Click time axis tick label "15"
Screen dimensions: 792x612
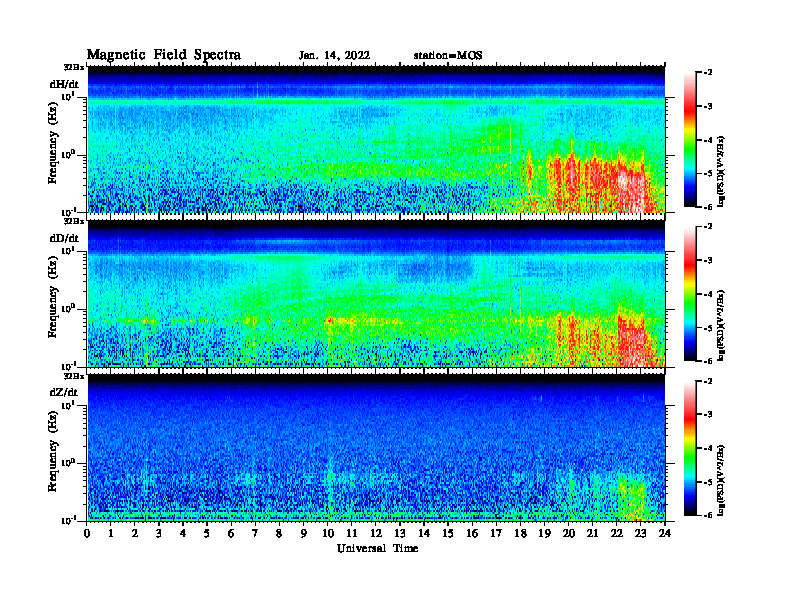(448, 533)
